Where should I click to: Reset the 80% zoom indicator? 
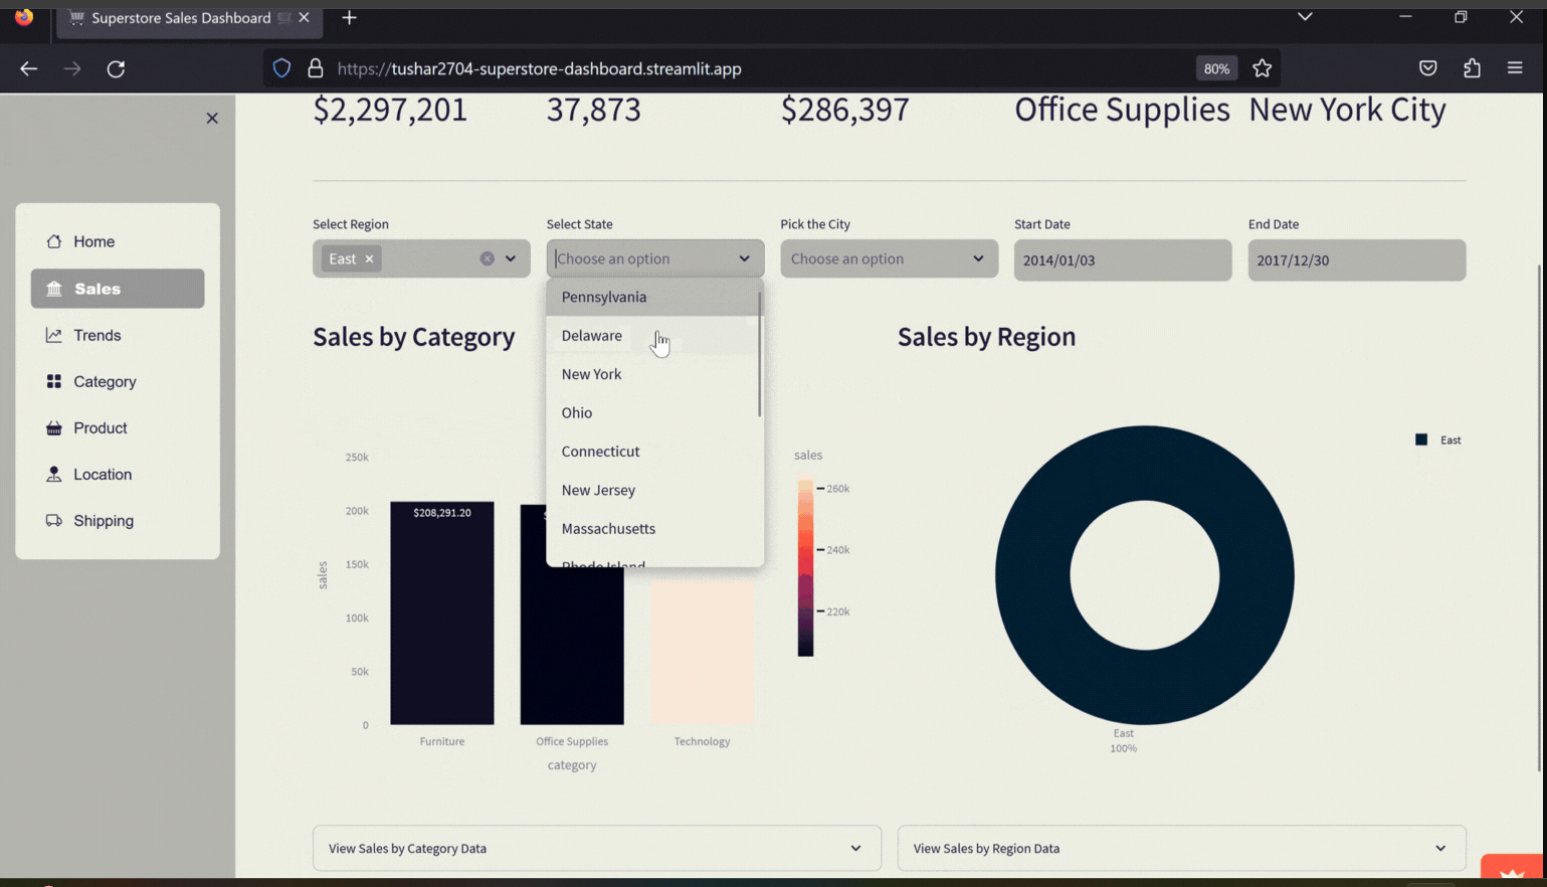tap(1216, 69)
